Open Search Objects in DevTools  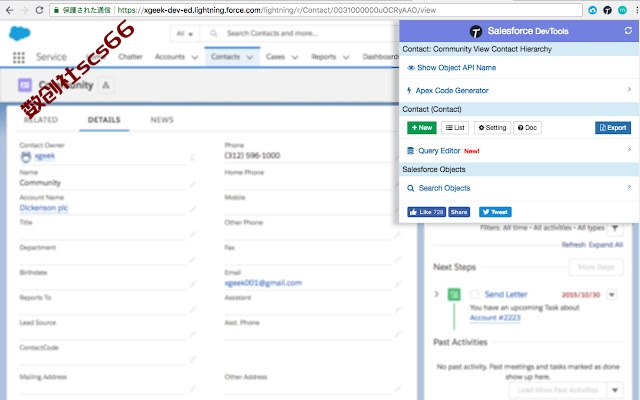pos(518,188)
